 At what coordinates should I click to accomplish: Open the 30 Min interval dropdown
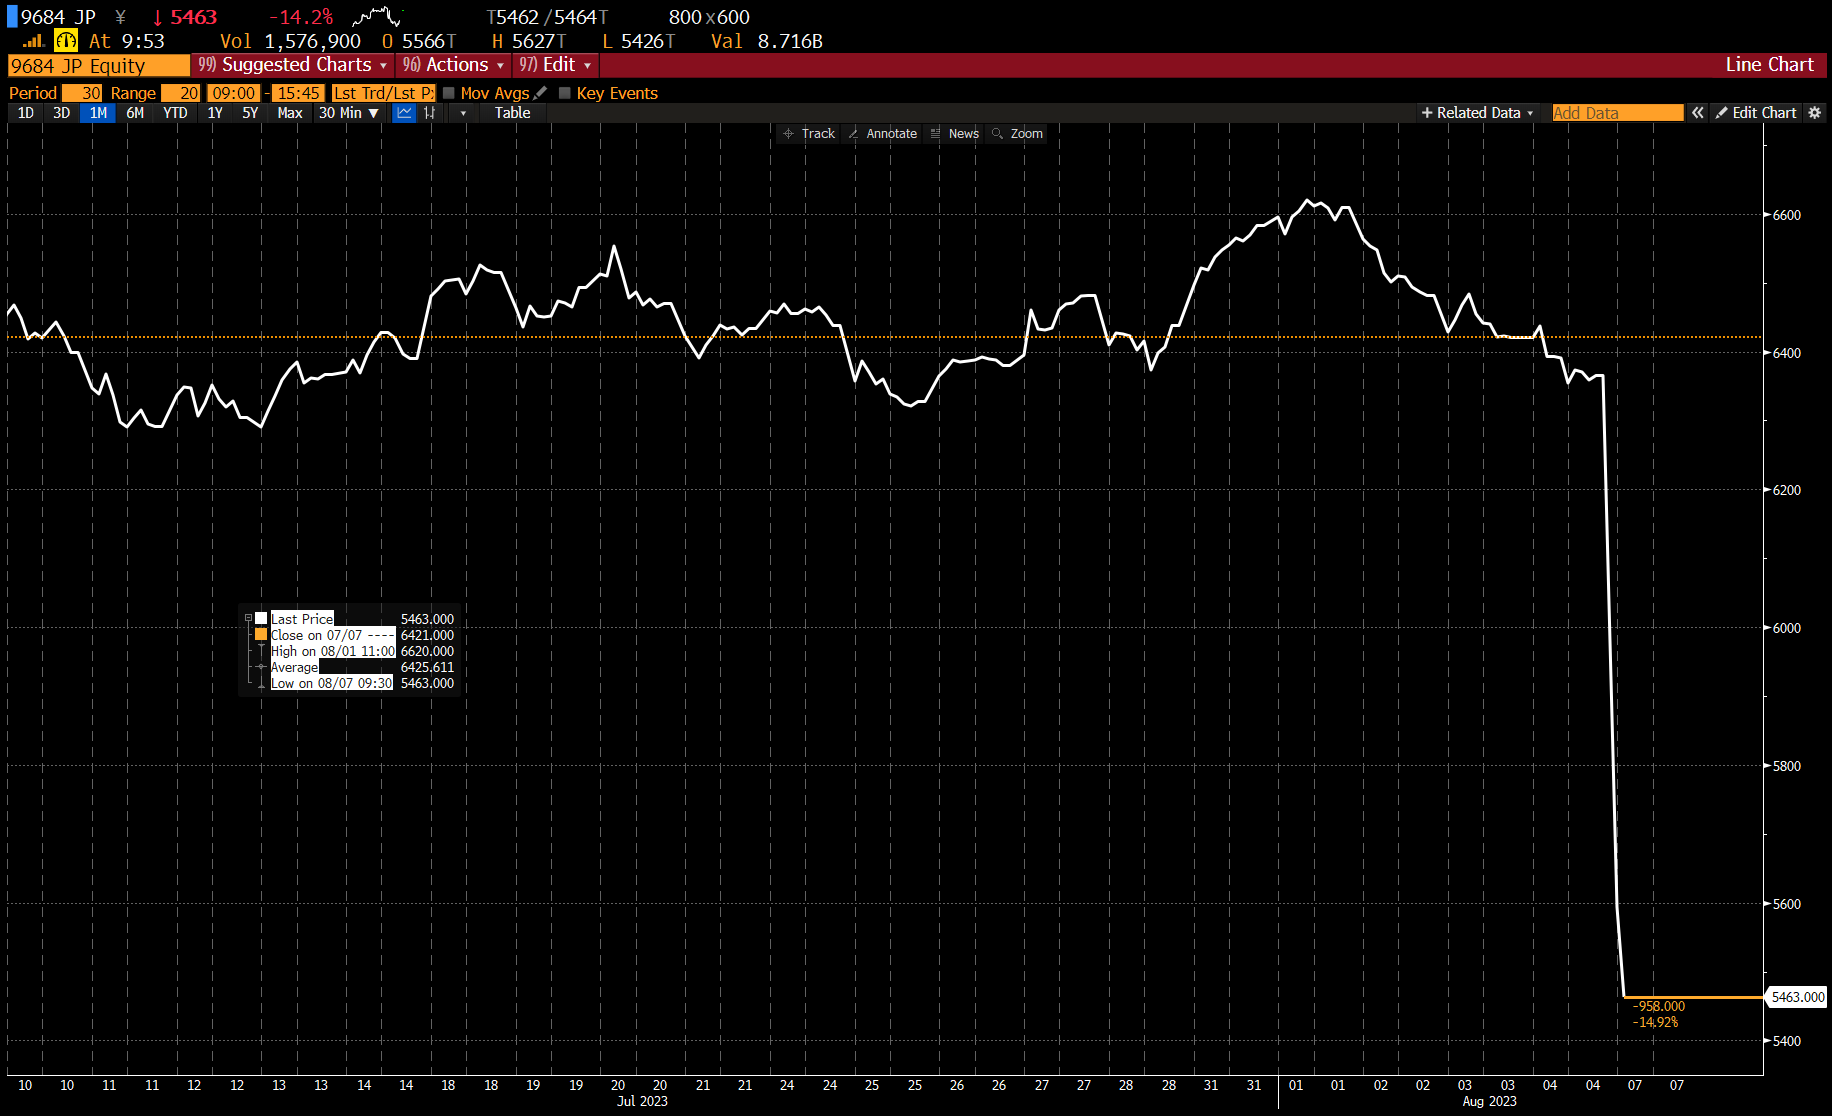[x=348, y=113]
